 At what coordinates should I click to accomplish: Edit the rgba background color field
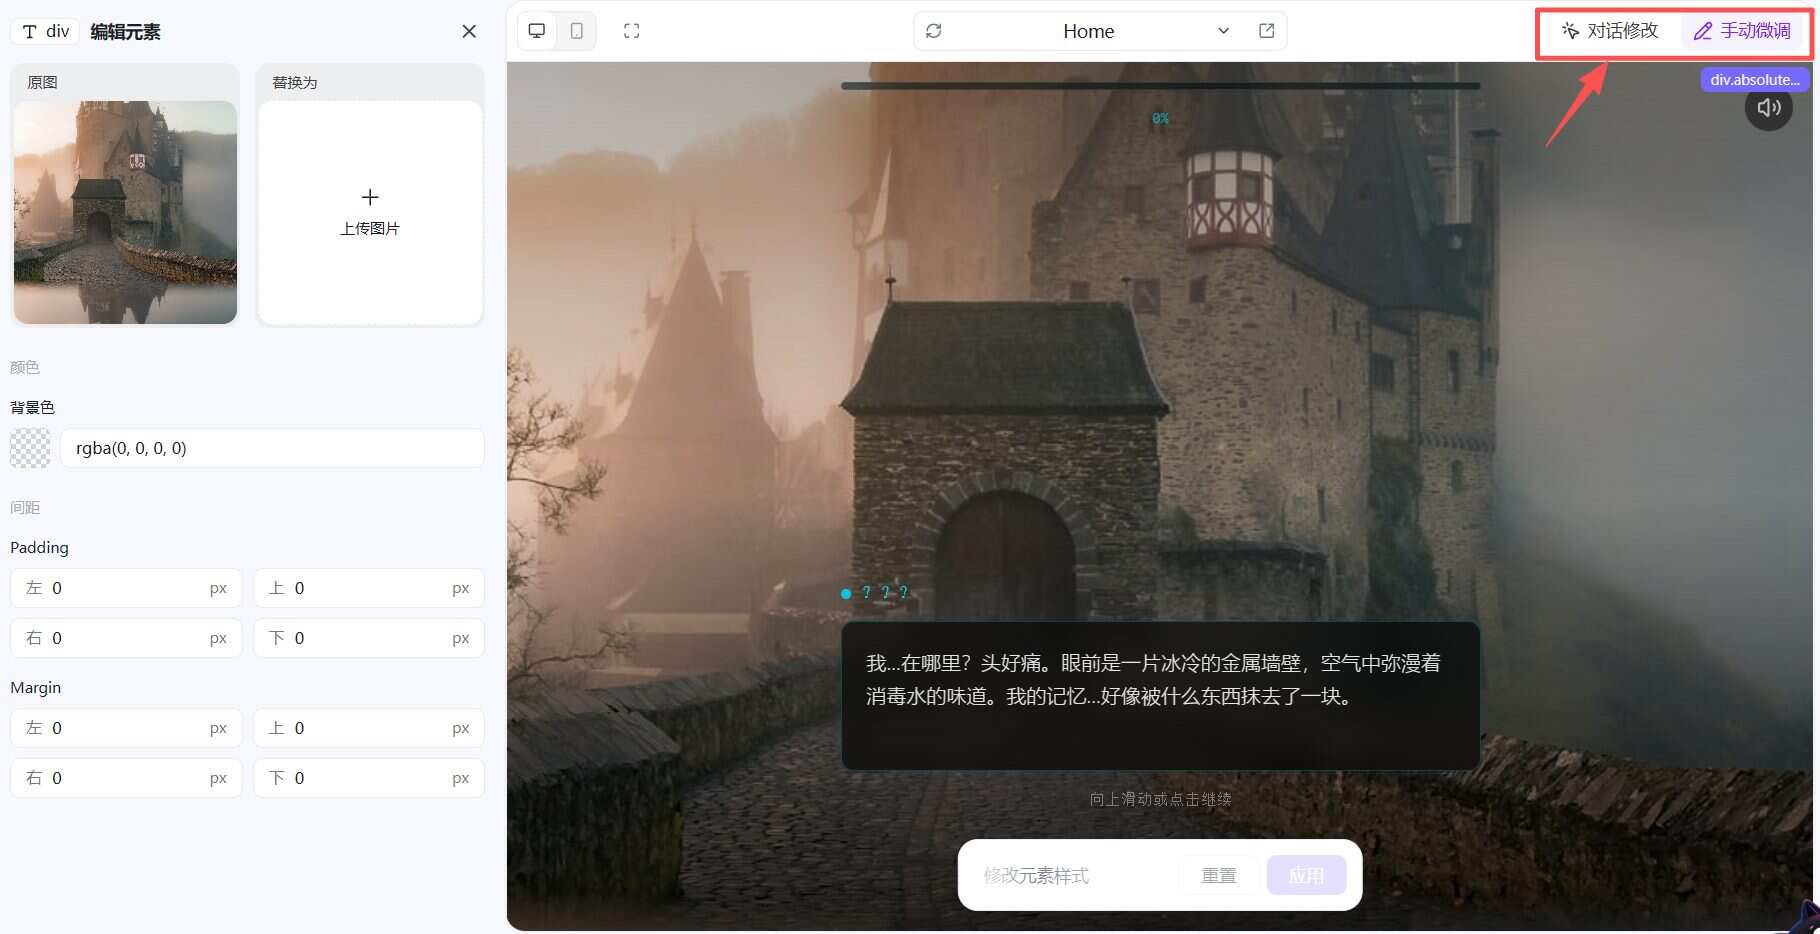pos(272,448)
